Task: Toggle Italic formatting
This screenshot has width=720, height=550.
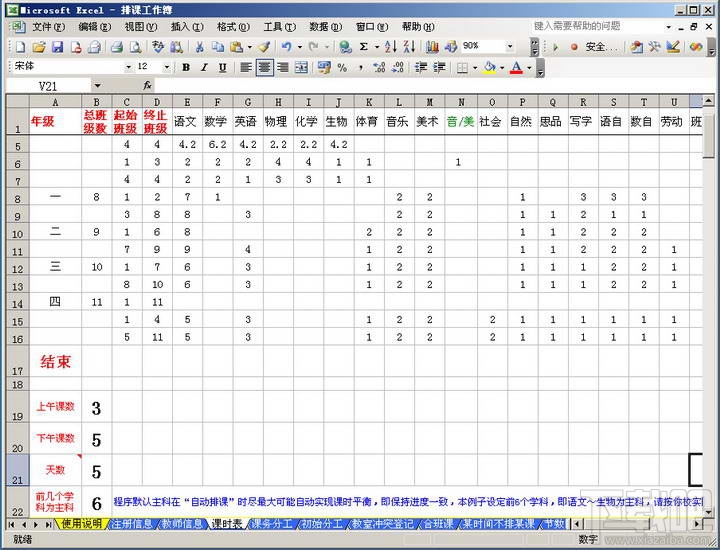Action: pyautogui.click(x=204, y=68)
